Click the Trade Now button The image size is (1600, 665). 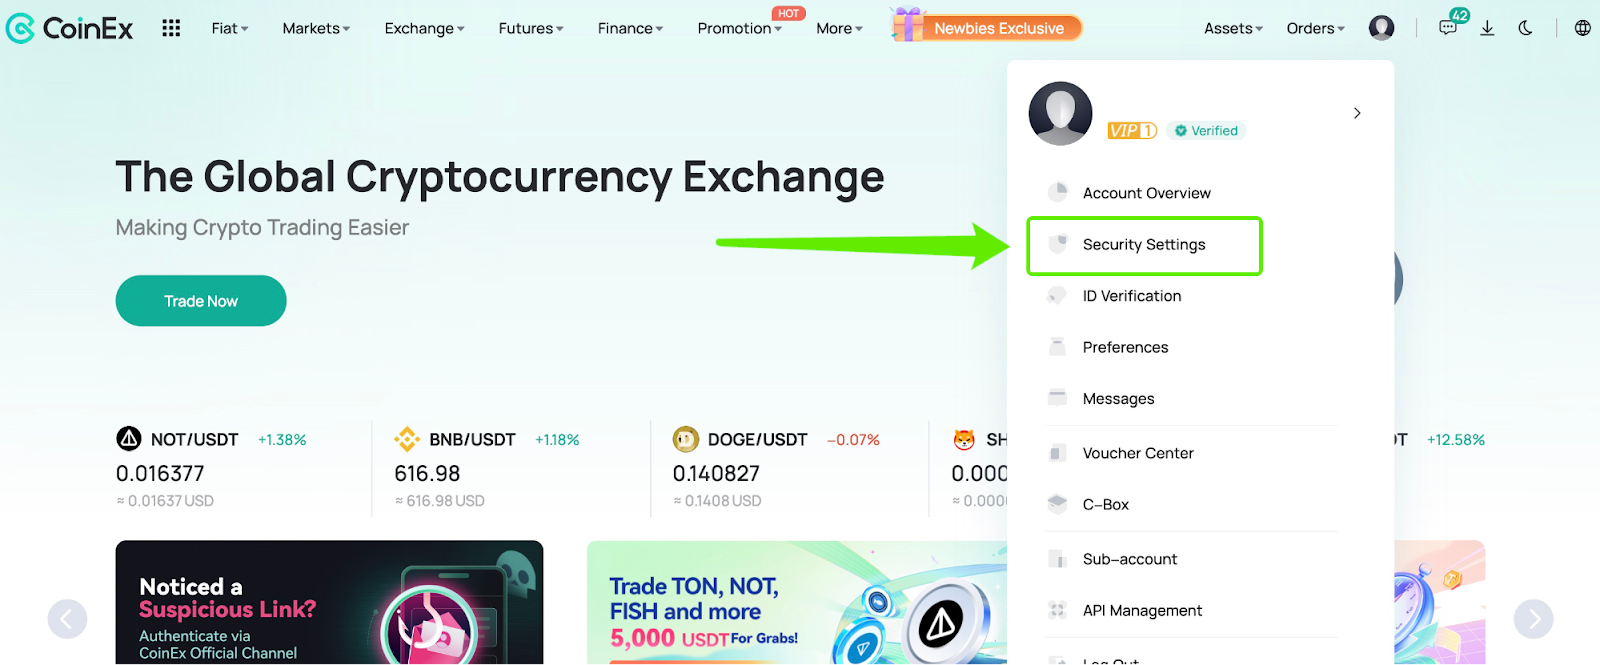[201, 301]
